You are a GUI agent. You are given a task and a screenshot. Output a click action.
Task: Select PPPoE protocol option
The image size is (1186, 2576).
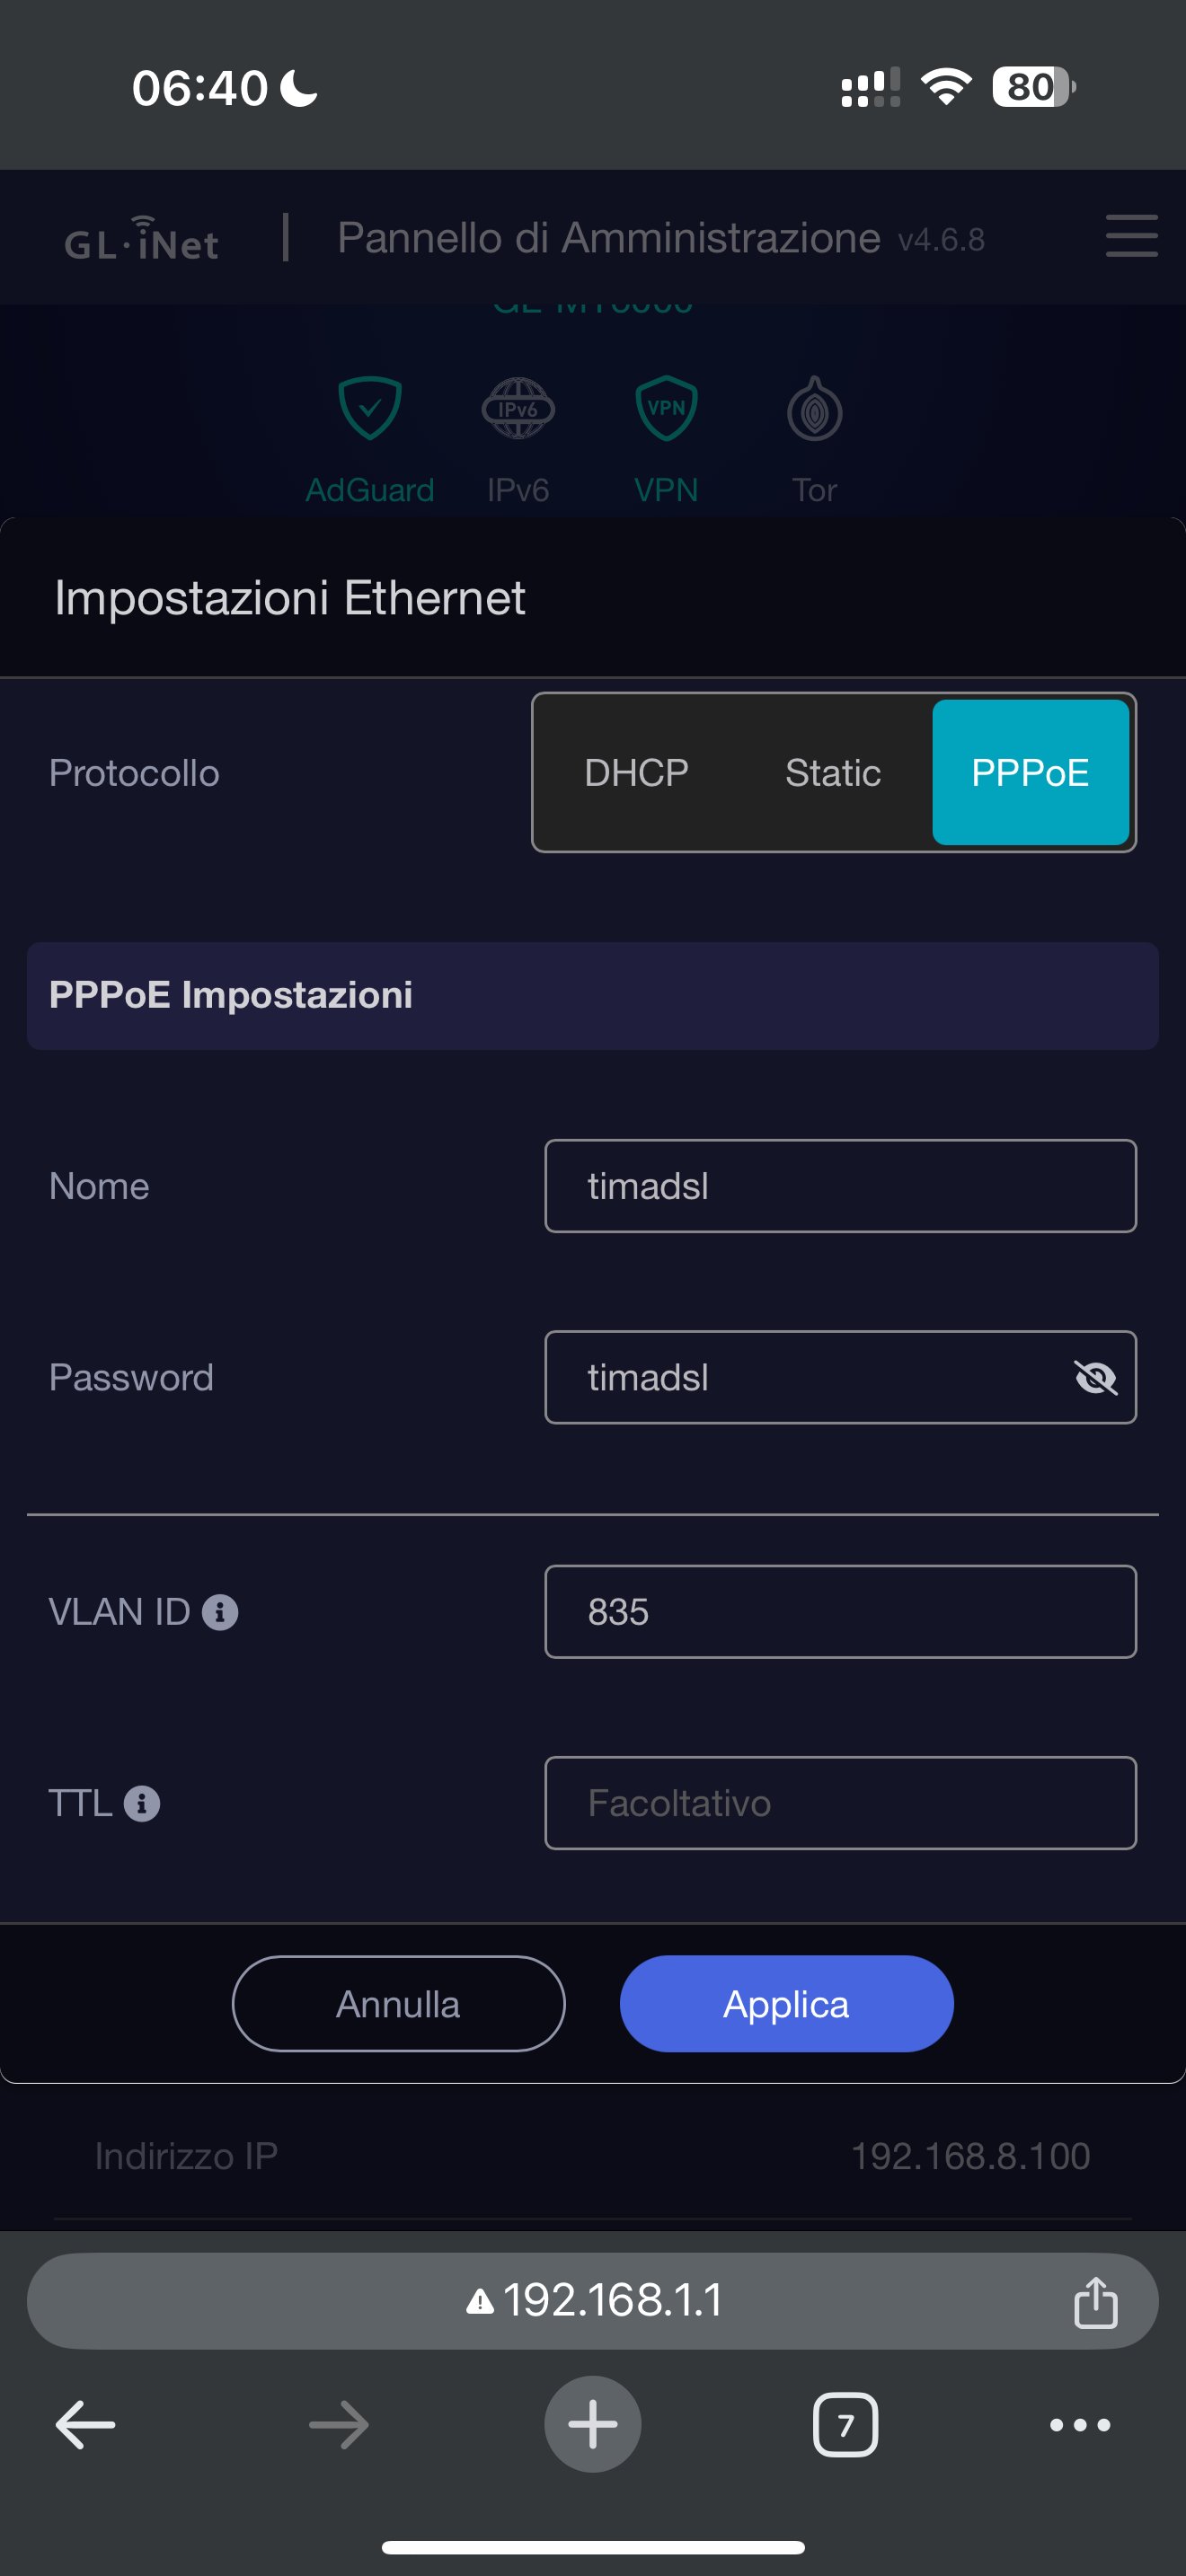(x=1031, y=772)
